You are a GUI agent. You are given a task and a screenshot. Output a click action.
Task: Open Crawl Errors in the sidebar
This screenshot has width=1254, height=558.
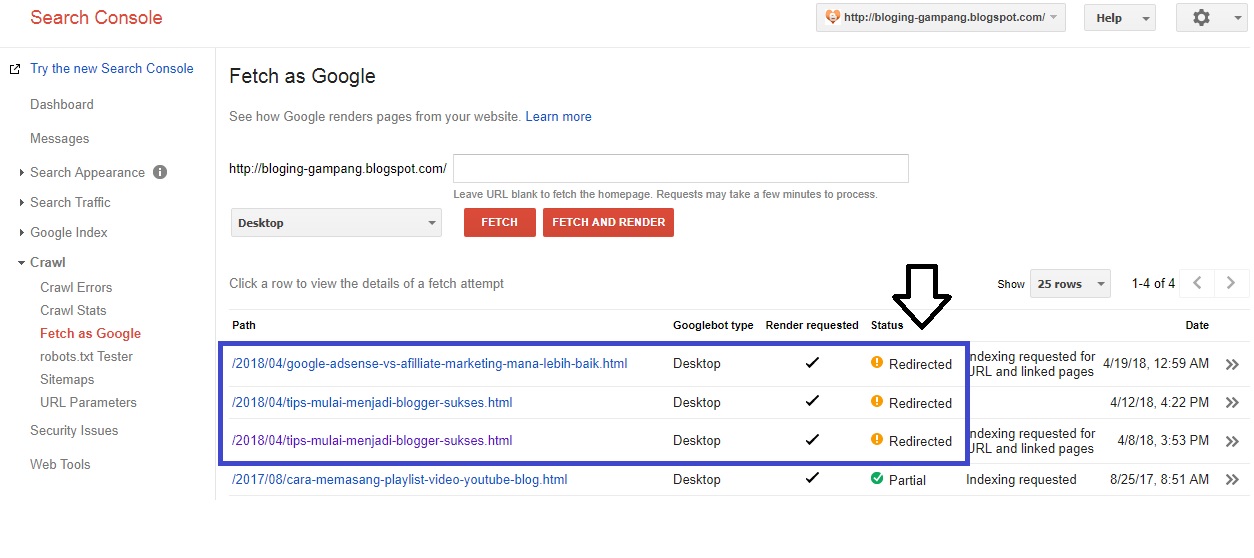coord(76,287)
